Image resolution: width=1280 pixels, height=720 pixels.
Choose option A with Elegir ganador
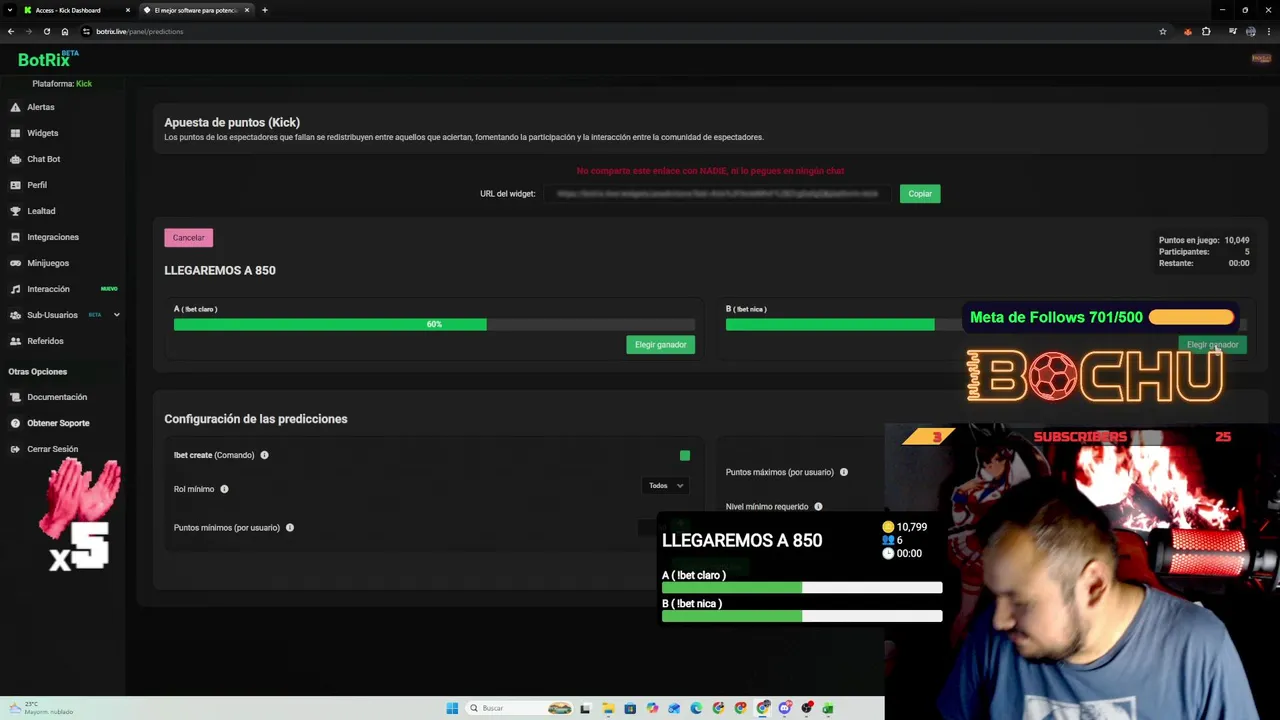pyautogui.click(x=660, y=345)
